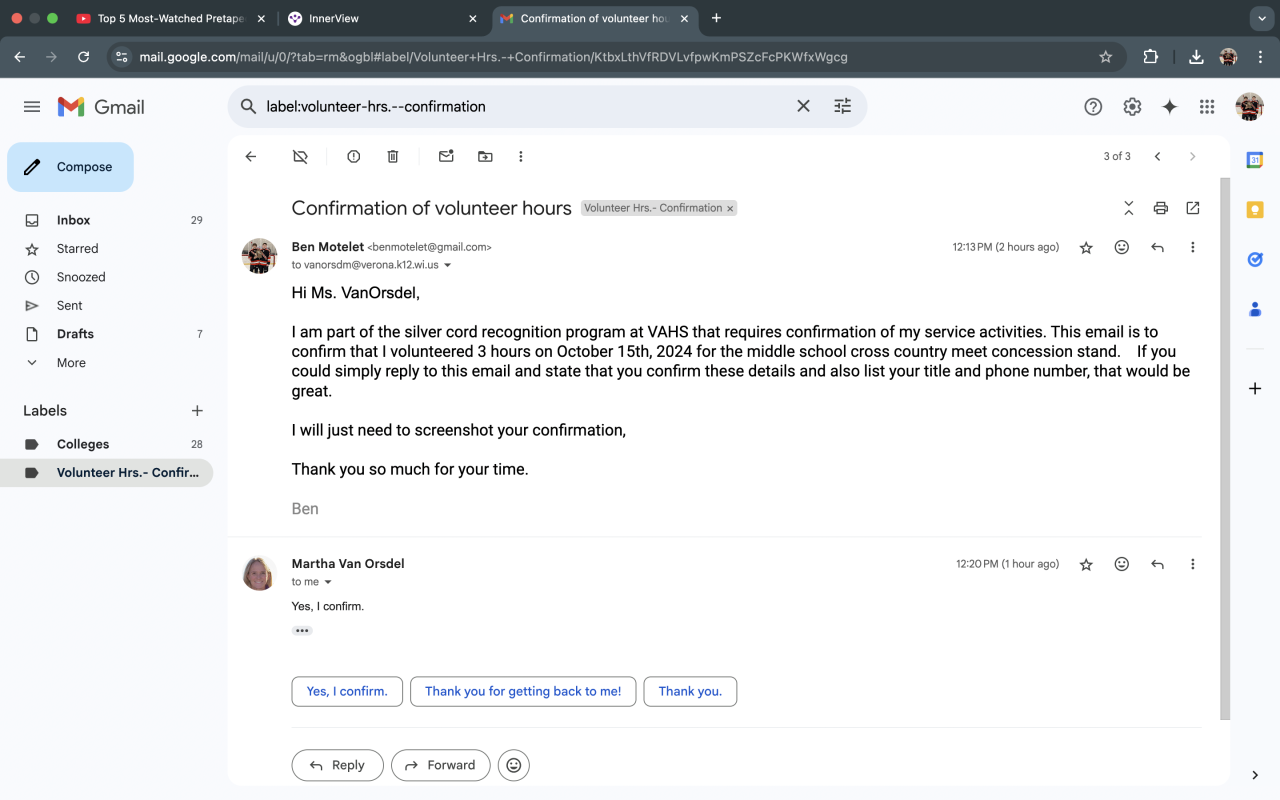This screenshot has height=800, width=1280.
Task: Expand recipient details under Ben Motelet
Action: pyautogui.click(x=448, y=266)
